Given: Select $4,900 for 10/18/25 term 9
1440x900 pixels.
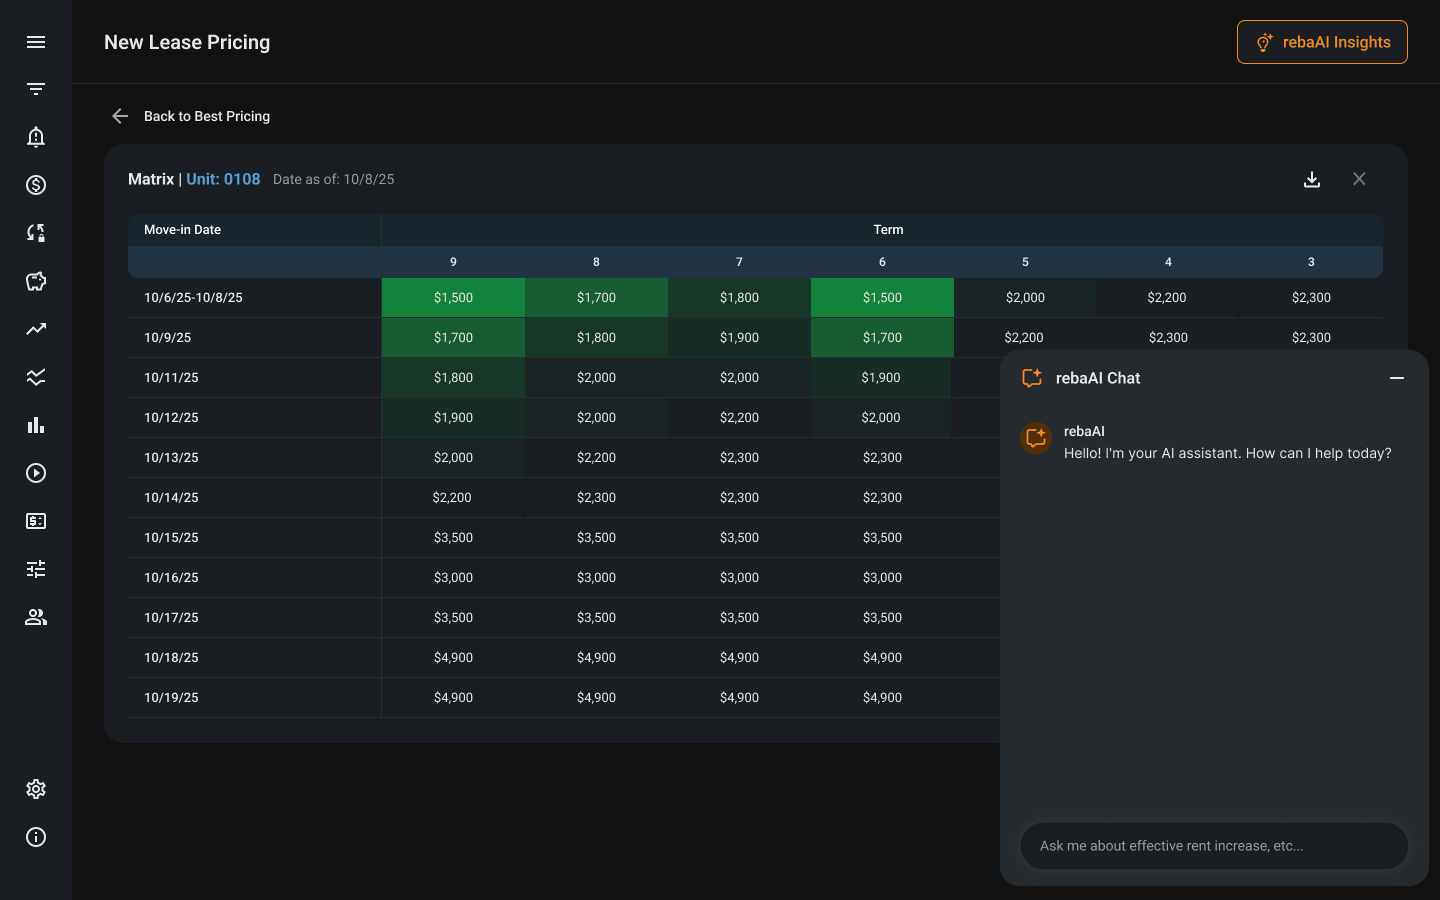Looking at the screenshot, I should pyautogui.click(x=453, y=658).
